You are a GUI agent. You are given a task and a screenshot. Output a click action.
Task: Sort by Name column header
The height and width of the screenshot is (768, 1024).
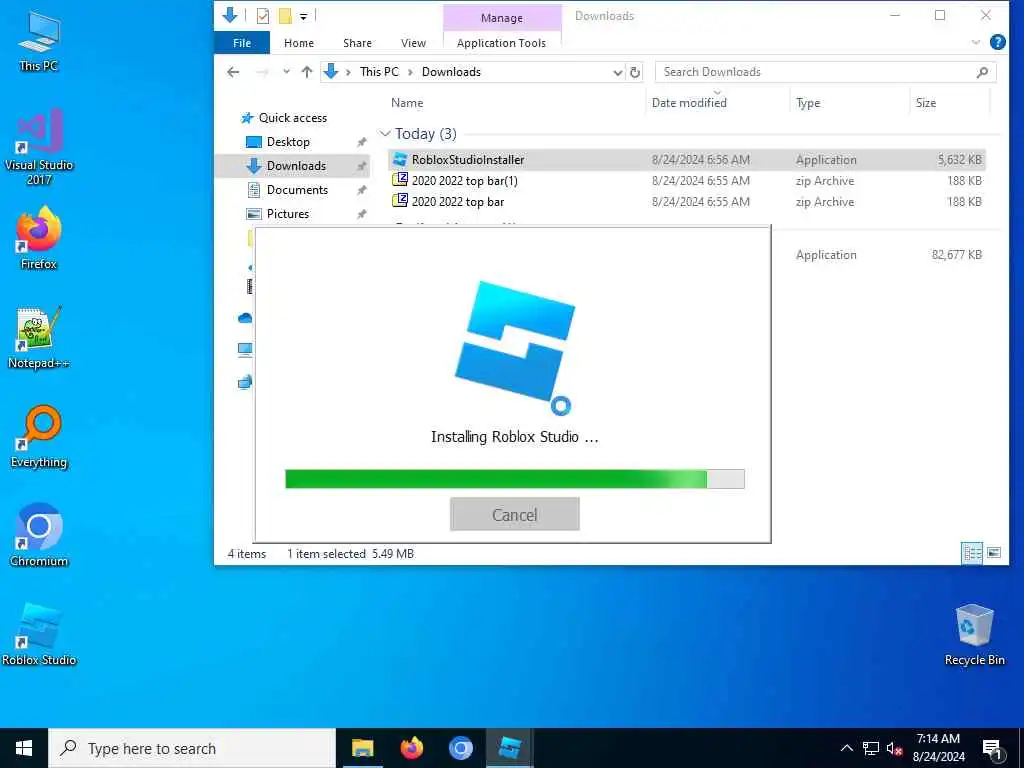click(407, 103)
